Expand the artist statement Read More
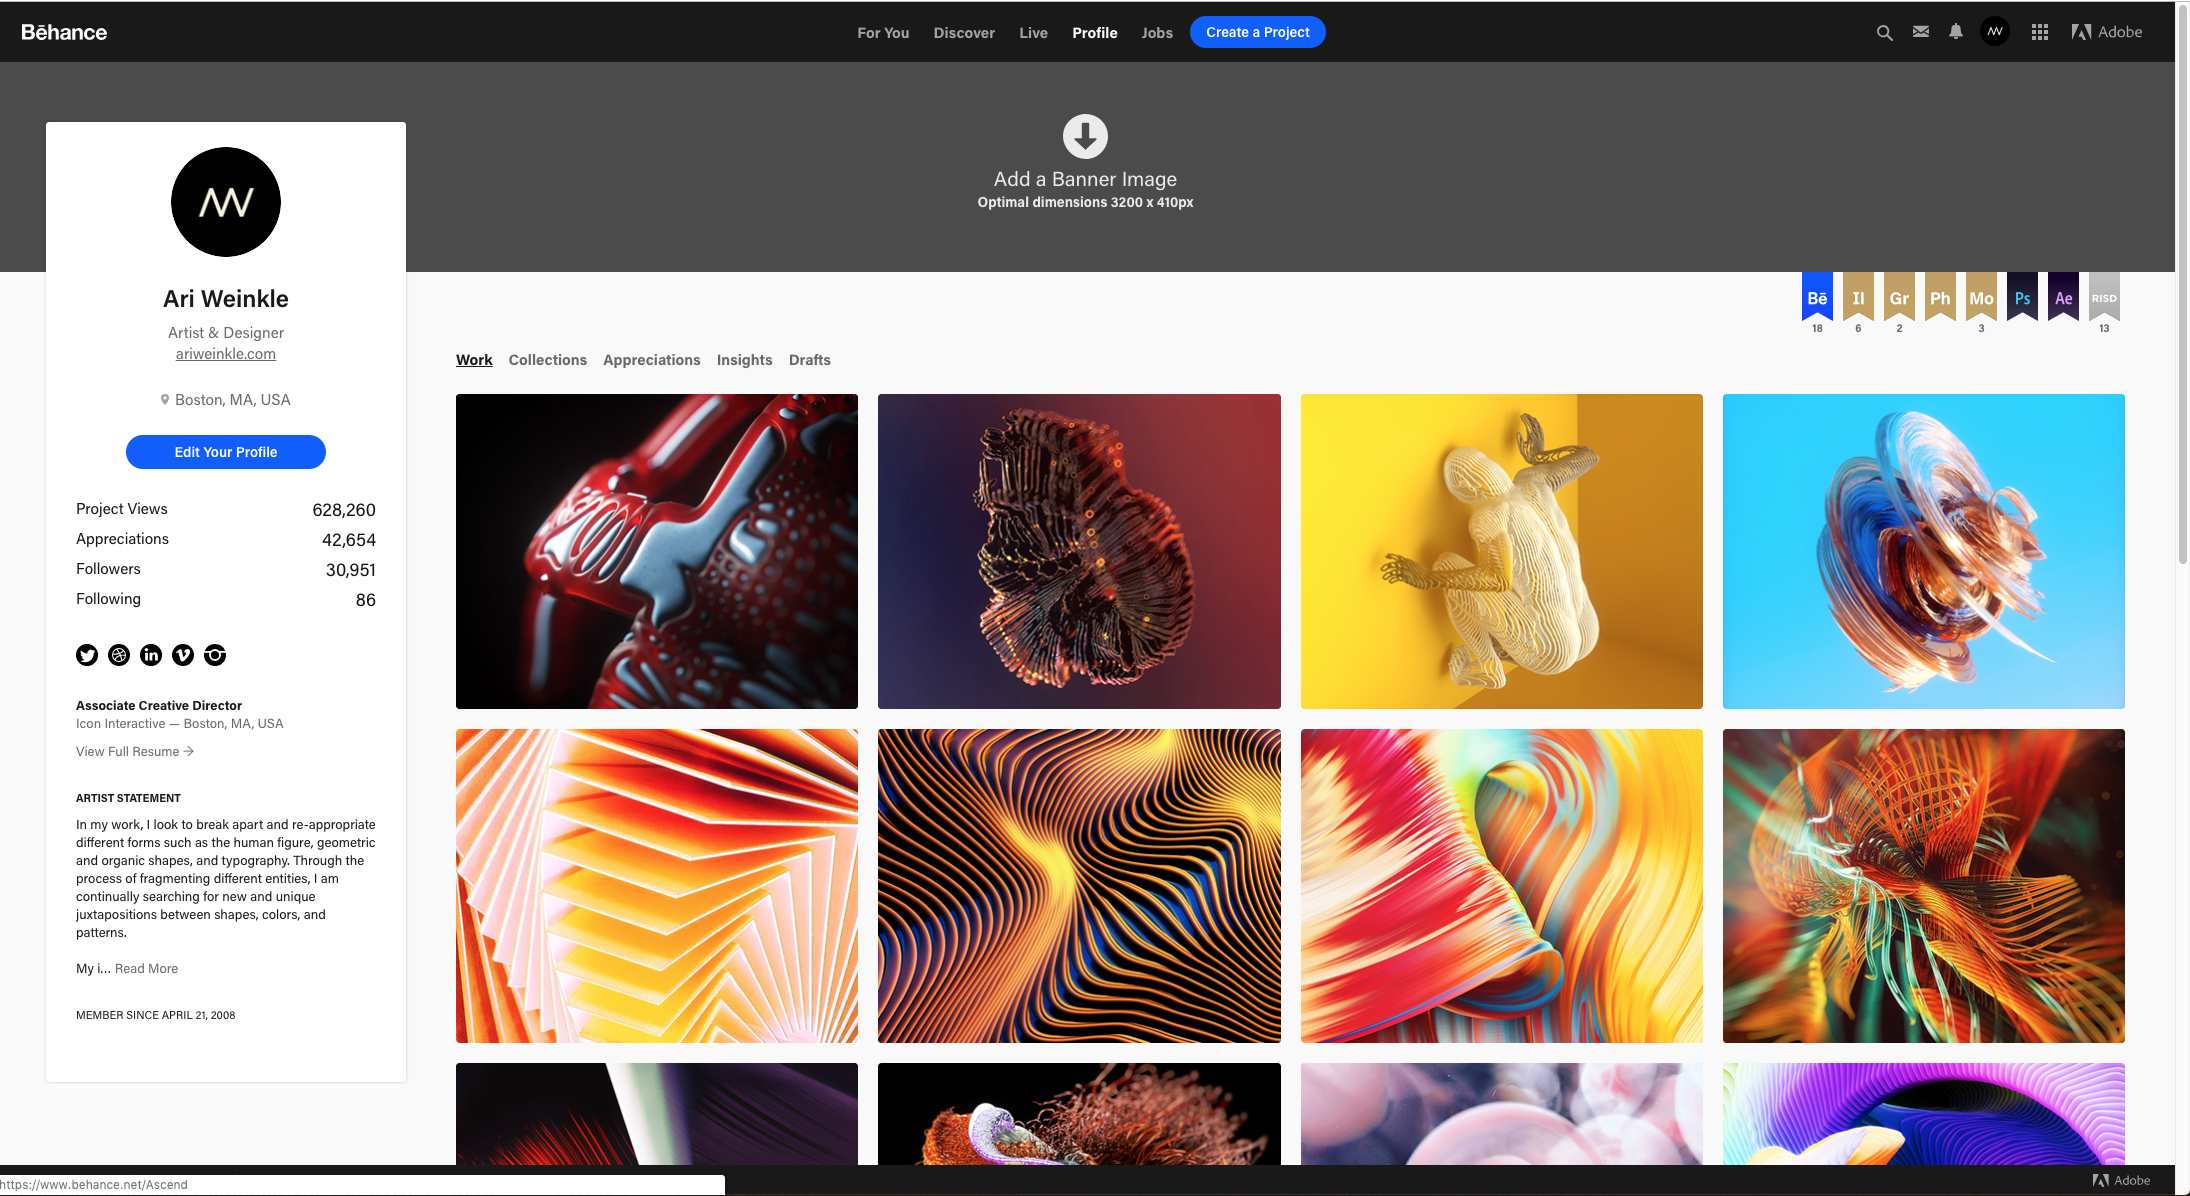 point(146,968)
